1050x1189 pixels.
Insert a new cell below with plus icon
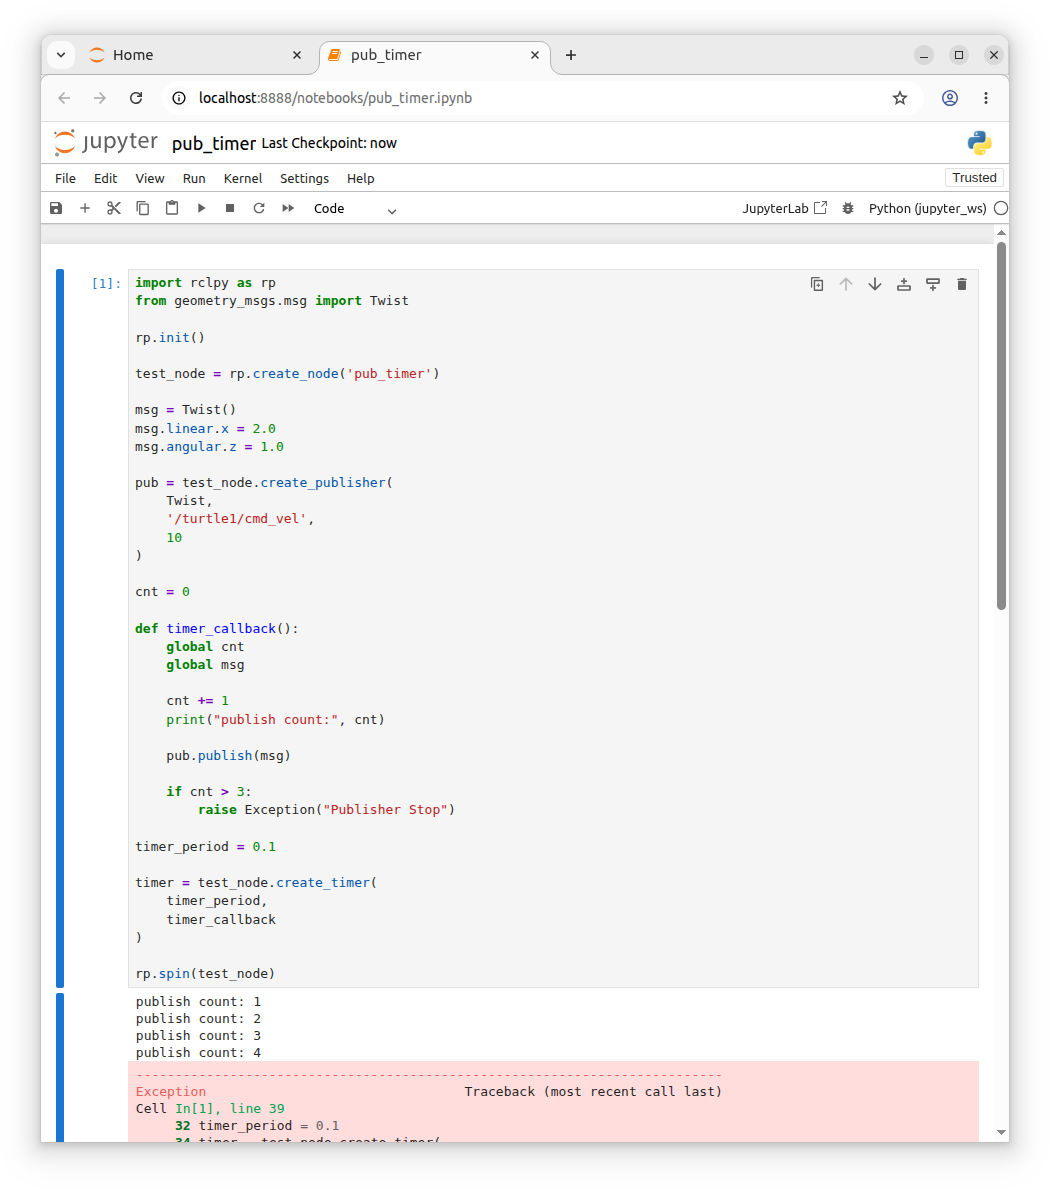(85, 208)
